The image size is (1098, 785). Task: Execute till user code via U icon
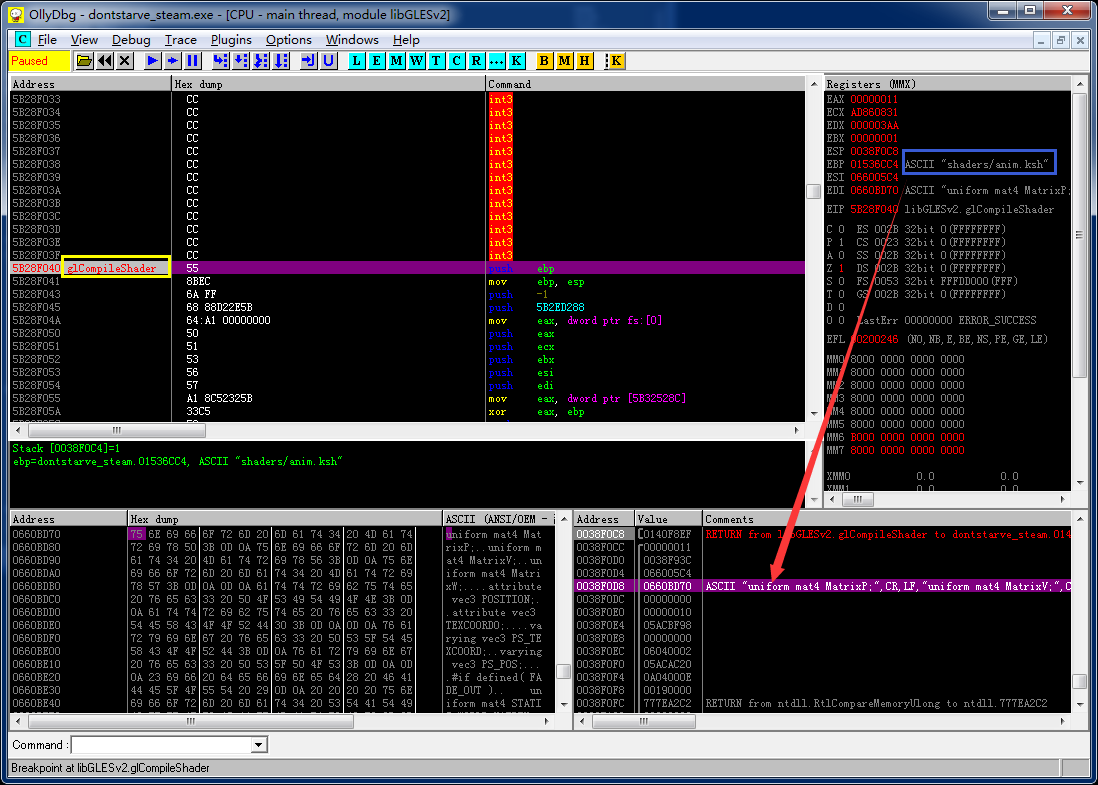click(x=328, y=61)
